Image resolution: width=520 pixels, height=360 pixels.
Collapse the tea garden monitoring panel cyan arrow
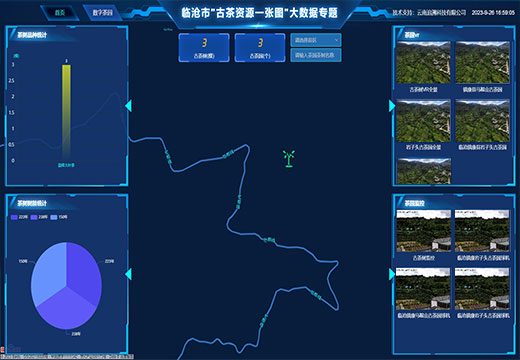392,274
